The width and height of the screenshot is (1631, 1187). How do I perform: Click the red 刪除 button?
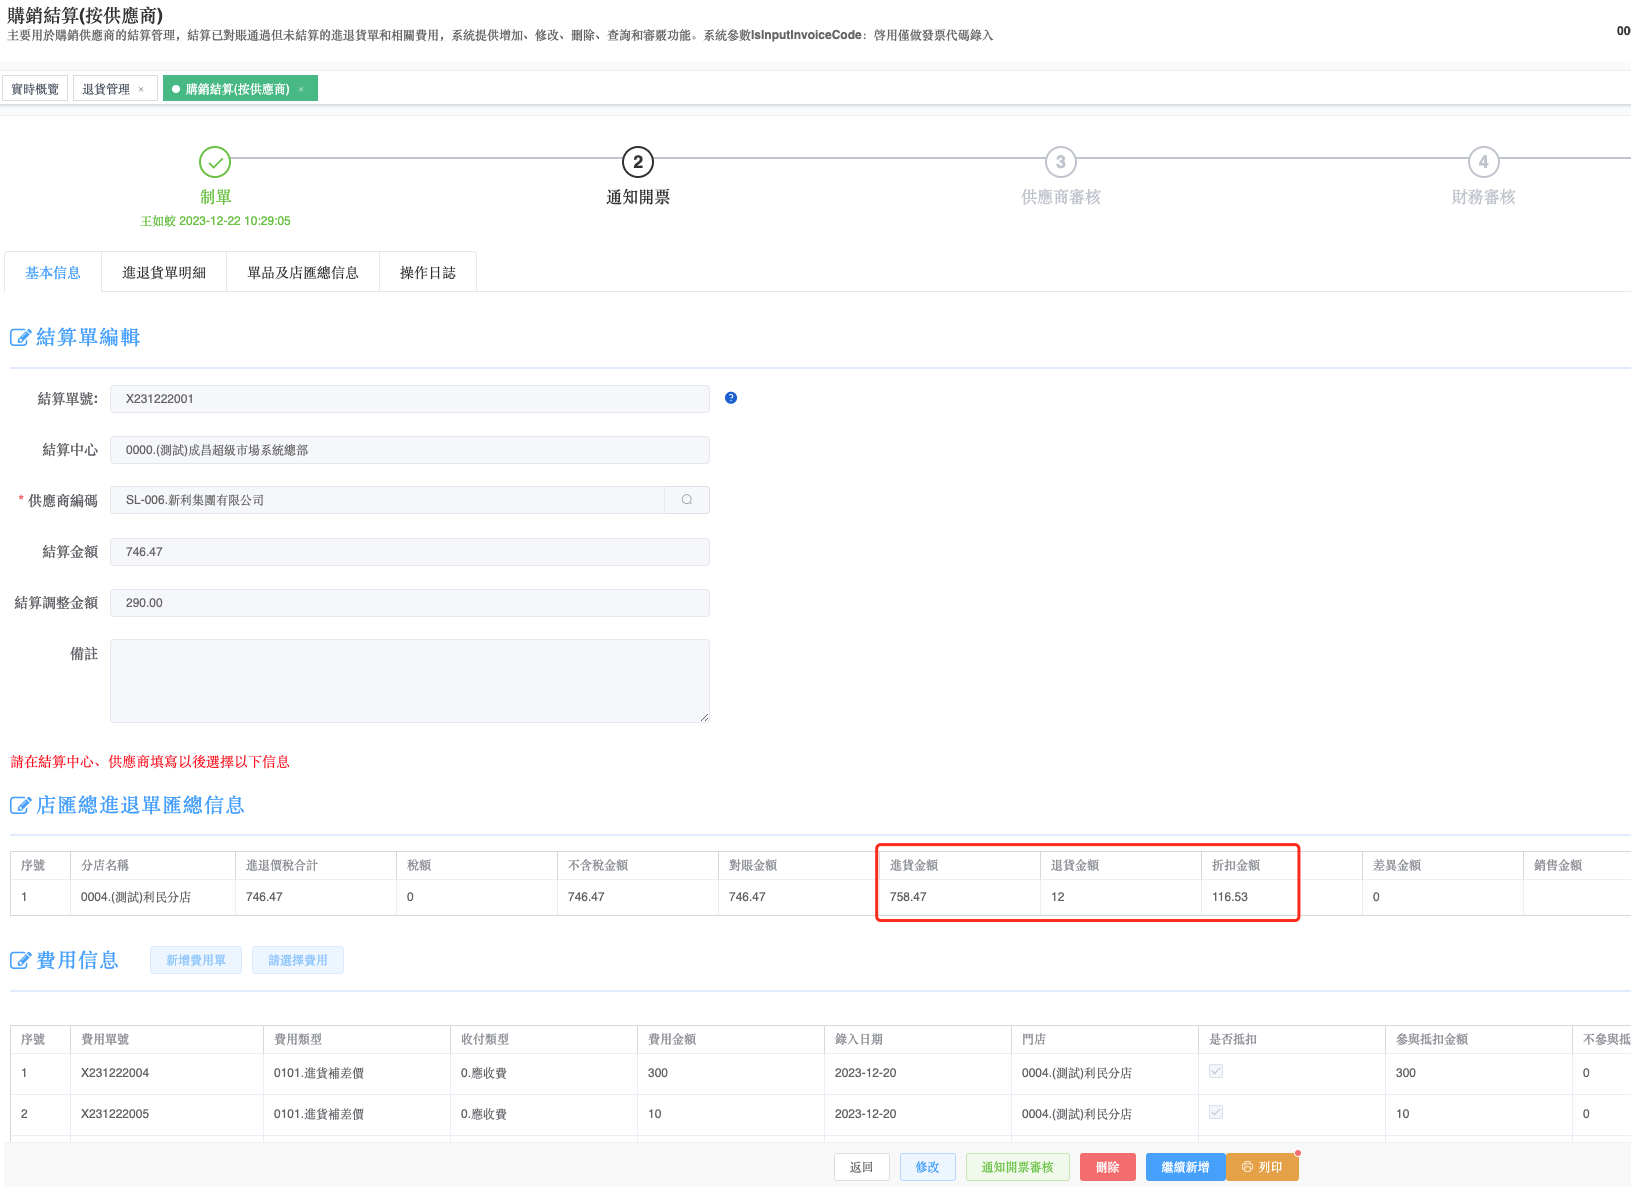coord(1107,1167)
